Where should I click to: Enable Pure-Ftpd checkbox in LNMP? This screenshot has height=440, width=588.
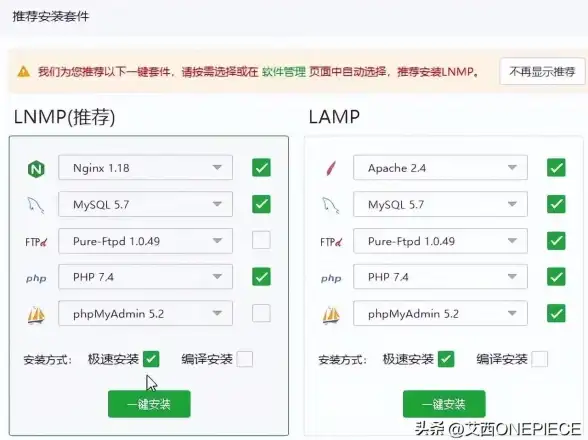[261, 240]
